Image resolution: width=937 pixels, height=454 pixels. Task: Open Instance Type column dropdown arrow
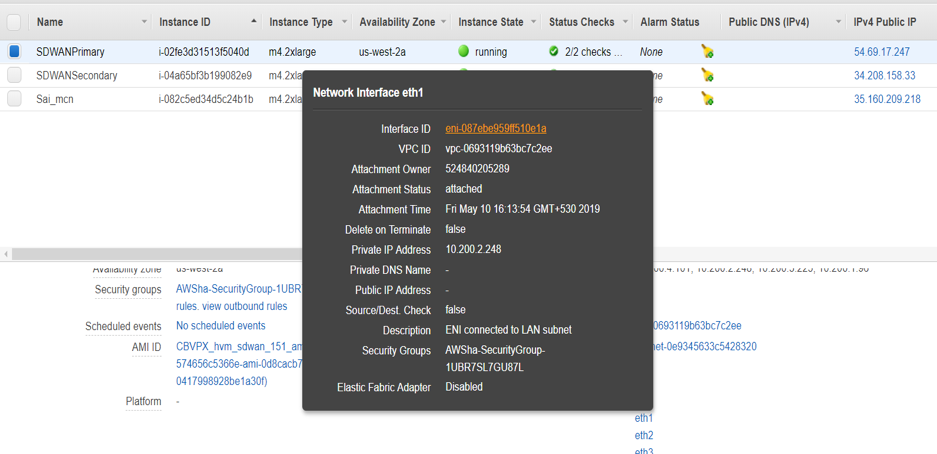click(344, 22)
